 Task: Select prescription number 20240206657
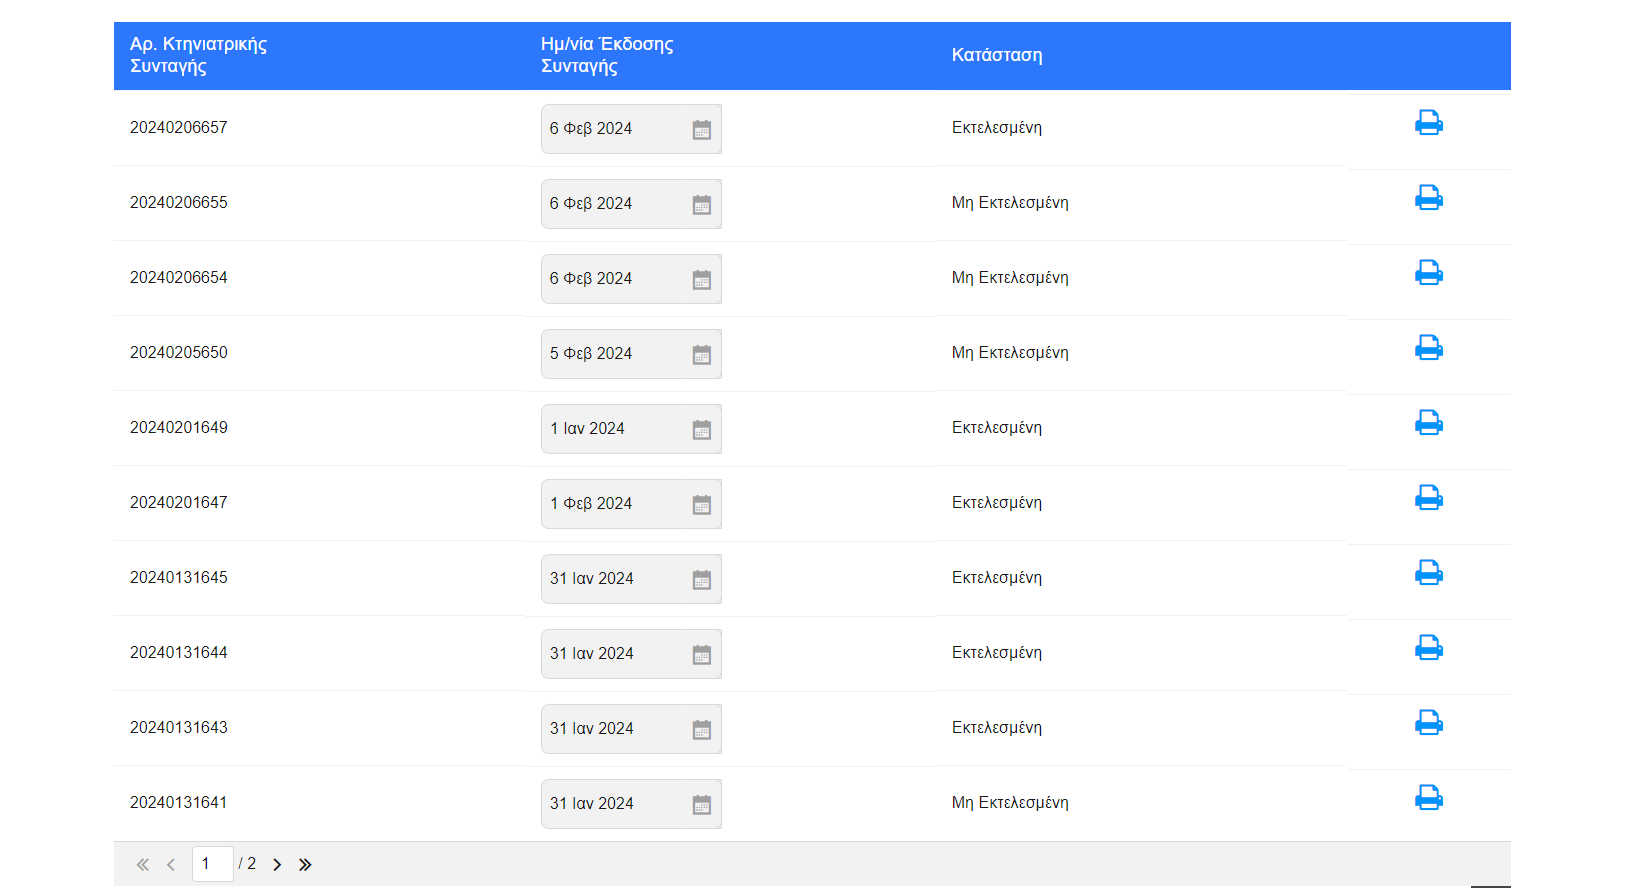179,127
